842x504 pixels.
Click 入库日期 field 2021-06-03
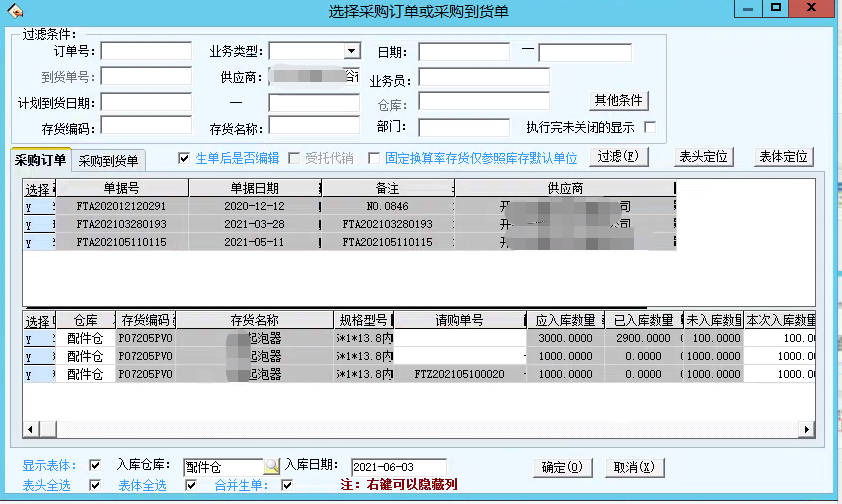[x=398, y=466]
